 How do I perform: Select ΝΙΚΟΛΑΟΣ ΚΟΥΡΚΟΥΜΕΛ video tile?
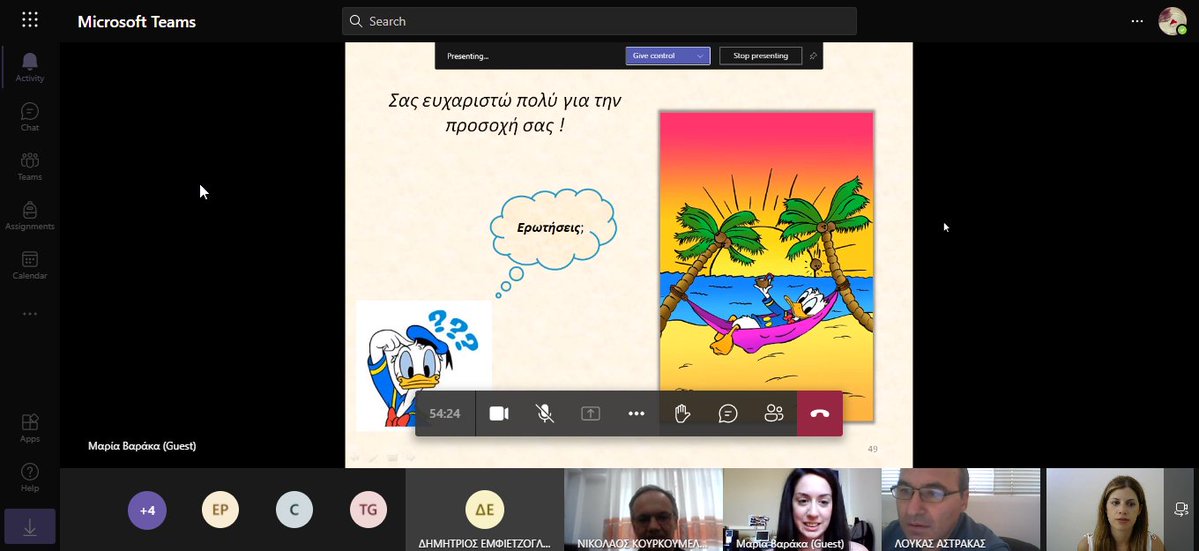643,510
